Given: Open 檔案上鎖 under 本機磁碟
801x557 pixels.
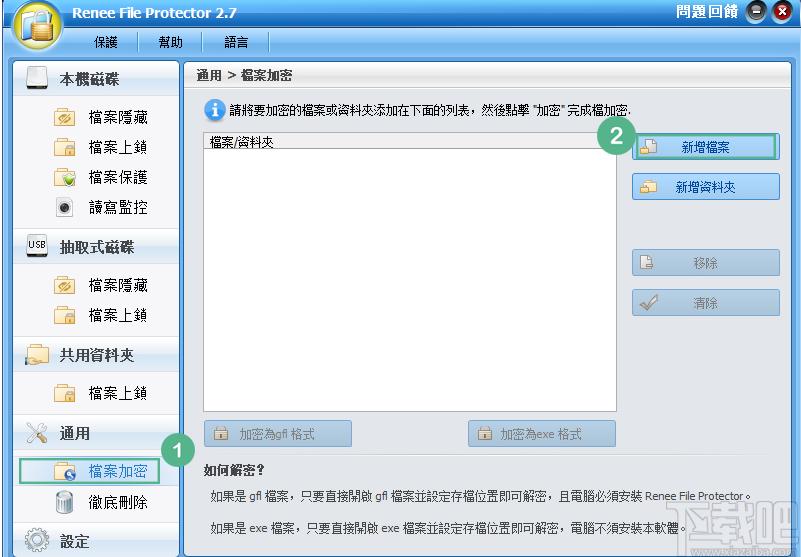Looking at the screenshot, I should pyautogui.click(x=118, y=148).
